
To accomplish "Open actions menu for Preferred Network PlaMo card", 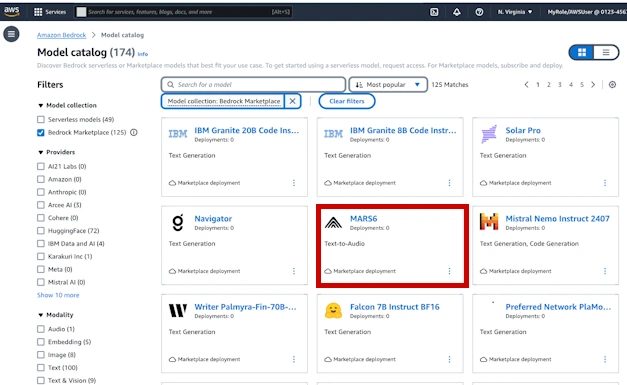I will 605,359.
